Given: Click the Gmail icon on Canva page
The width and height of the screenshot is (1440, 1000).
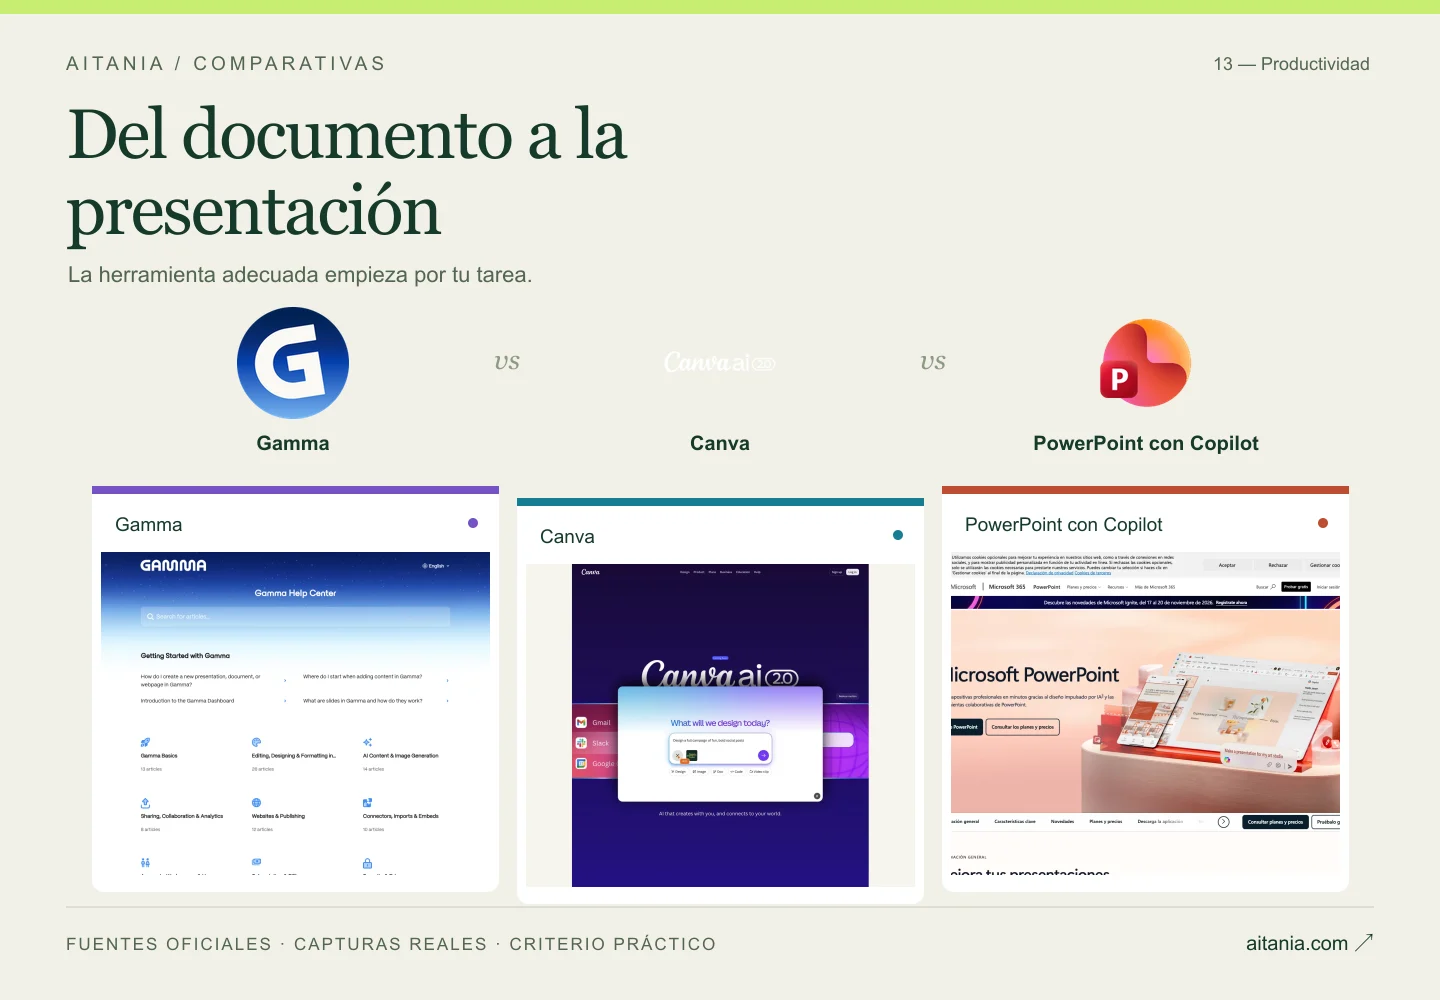Looking at the screenshot, I should click(581, 722).
